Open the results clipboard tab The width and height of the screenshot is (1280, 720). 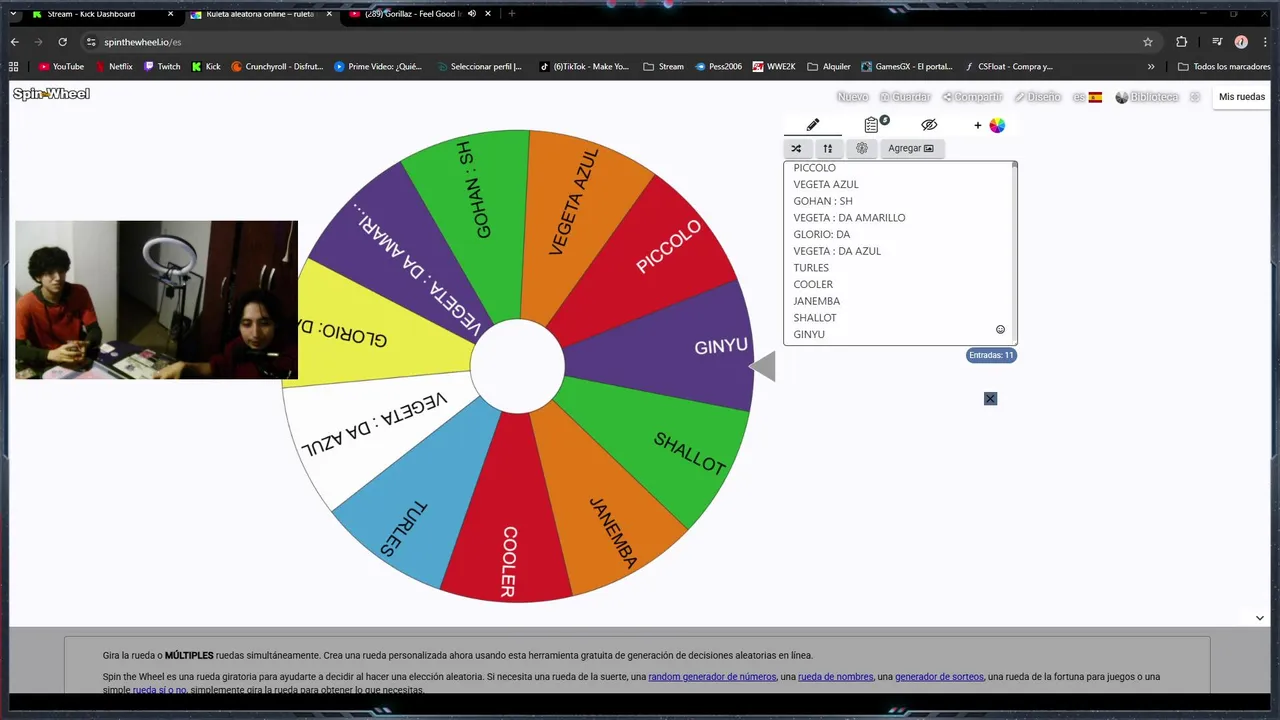tap(874, 125)
